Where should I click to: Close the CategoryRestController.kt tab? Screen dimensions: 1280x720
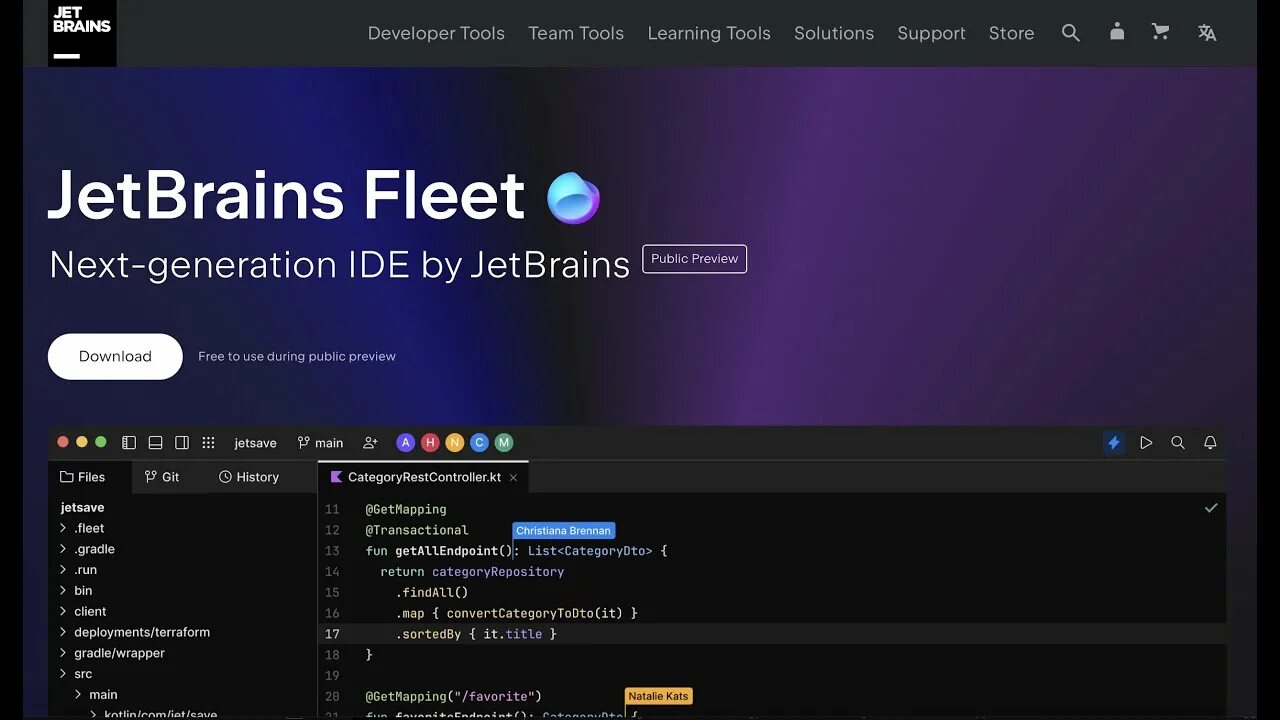point(513,478)
